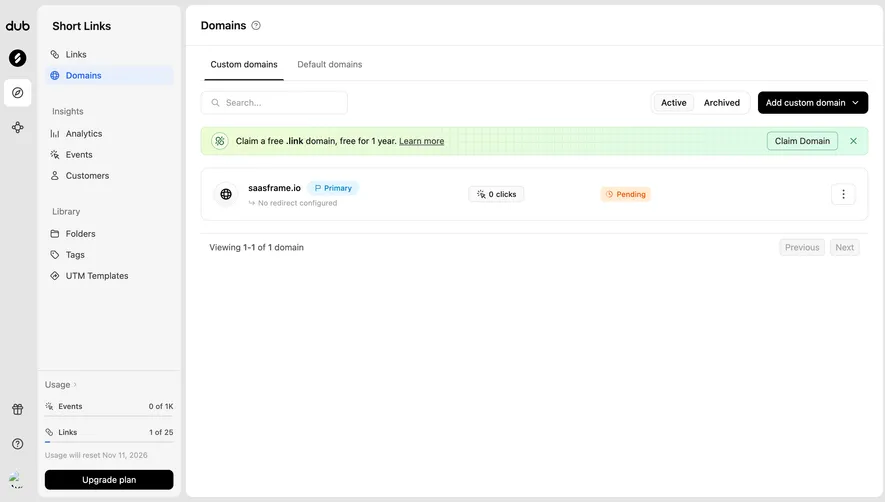Go to Links in sidebar

tap(109, 54)
